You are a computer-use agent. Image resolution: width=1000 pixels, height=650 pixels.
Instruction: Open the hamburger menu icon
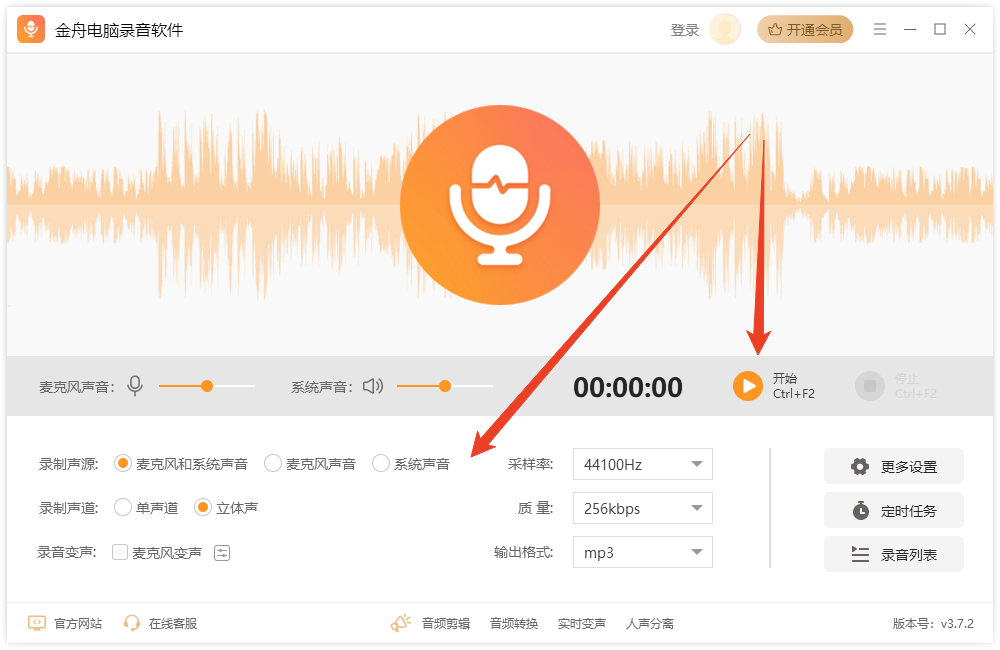[879, 29]
